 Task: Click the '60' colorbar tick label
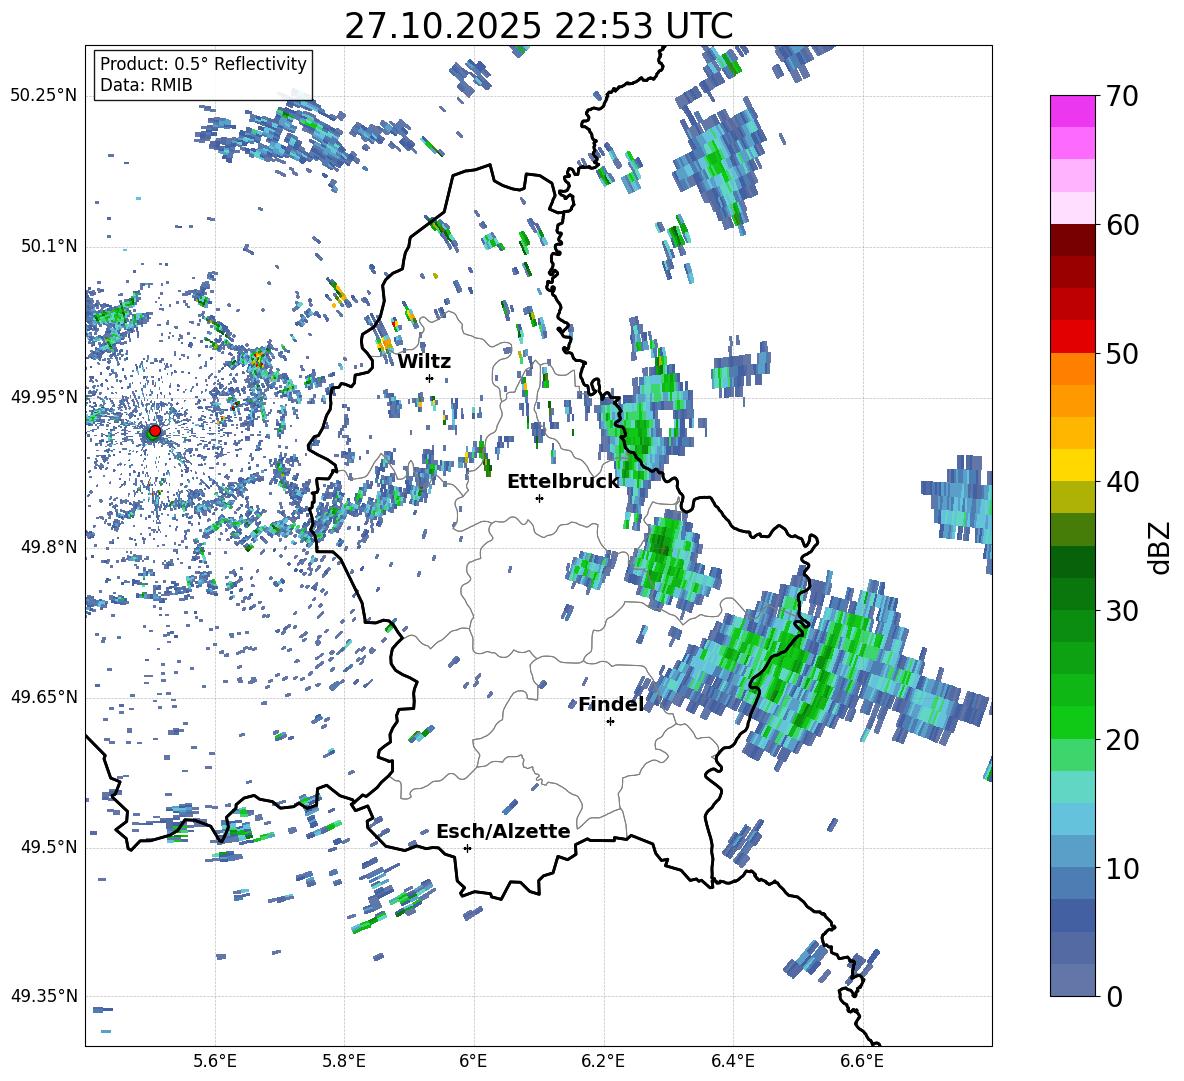[1121, 225]
